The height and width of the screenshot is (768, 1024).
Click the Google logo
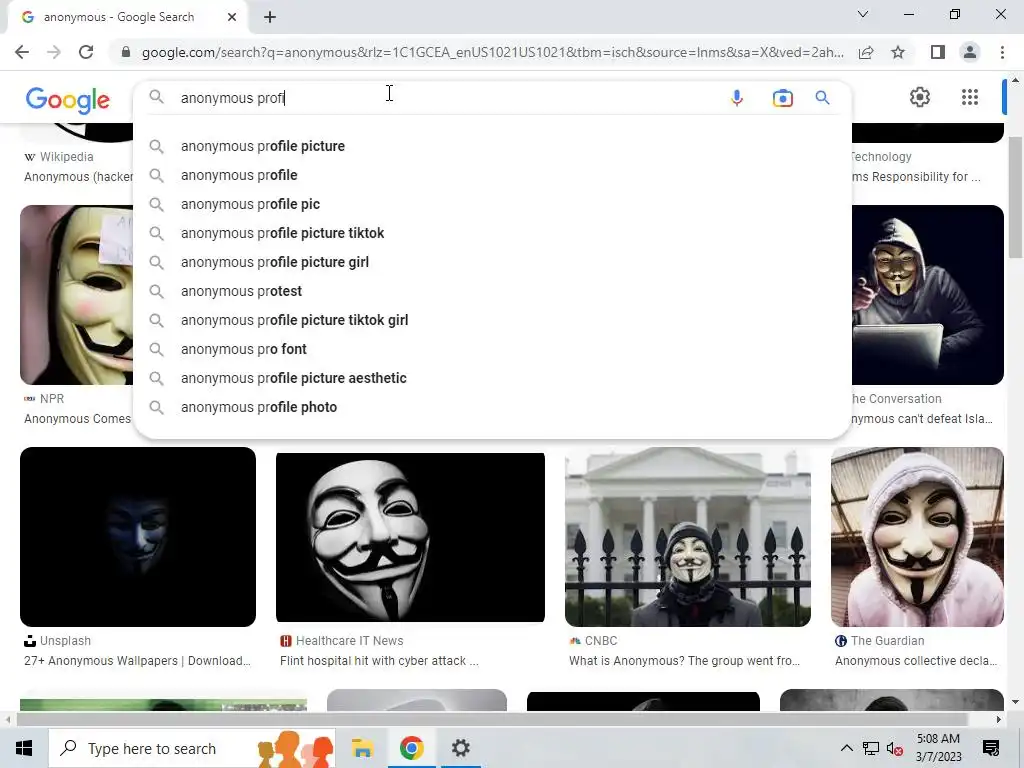[68, 100]
